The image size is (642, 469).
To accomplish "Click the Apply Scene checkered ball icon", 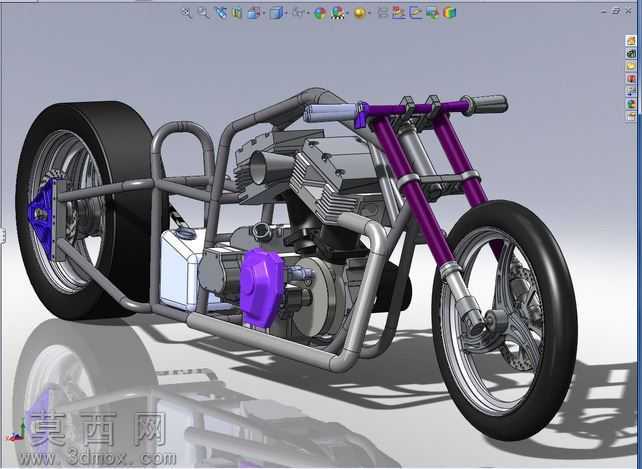I will point(337,13).
